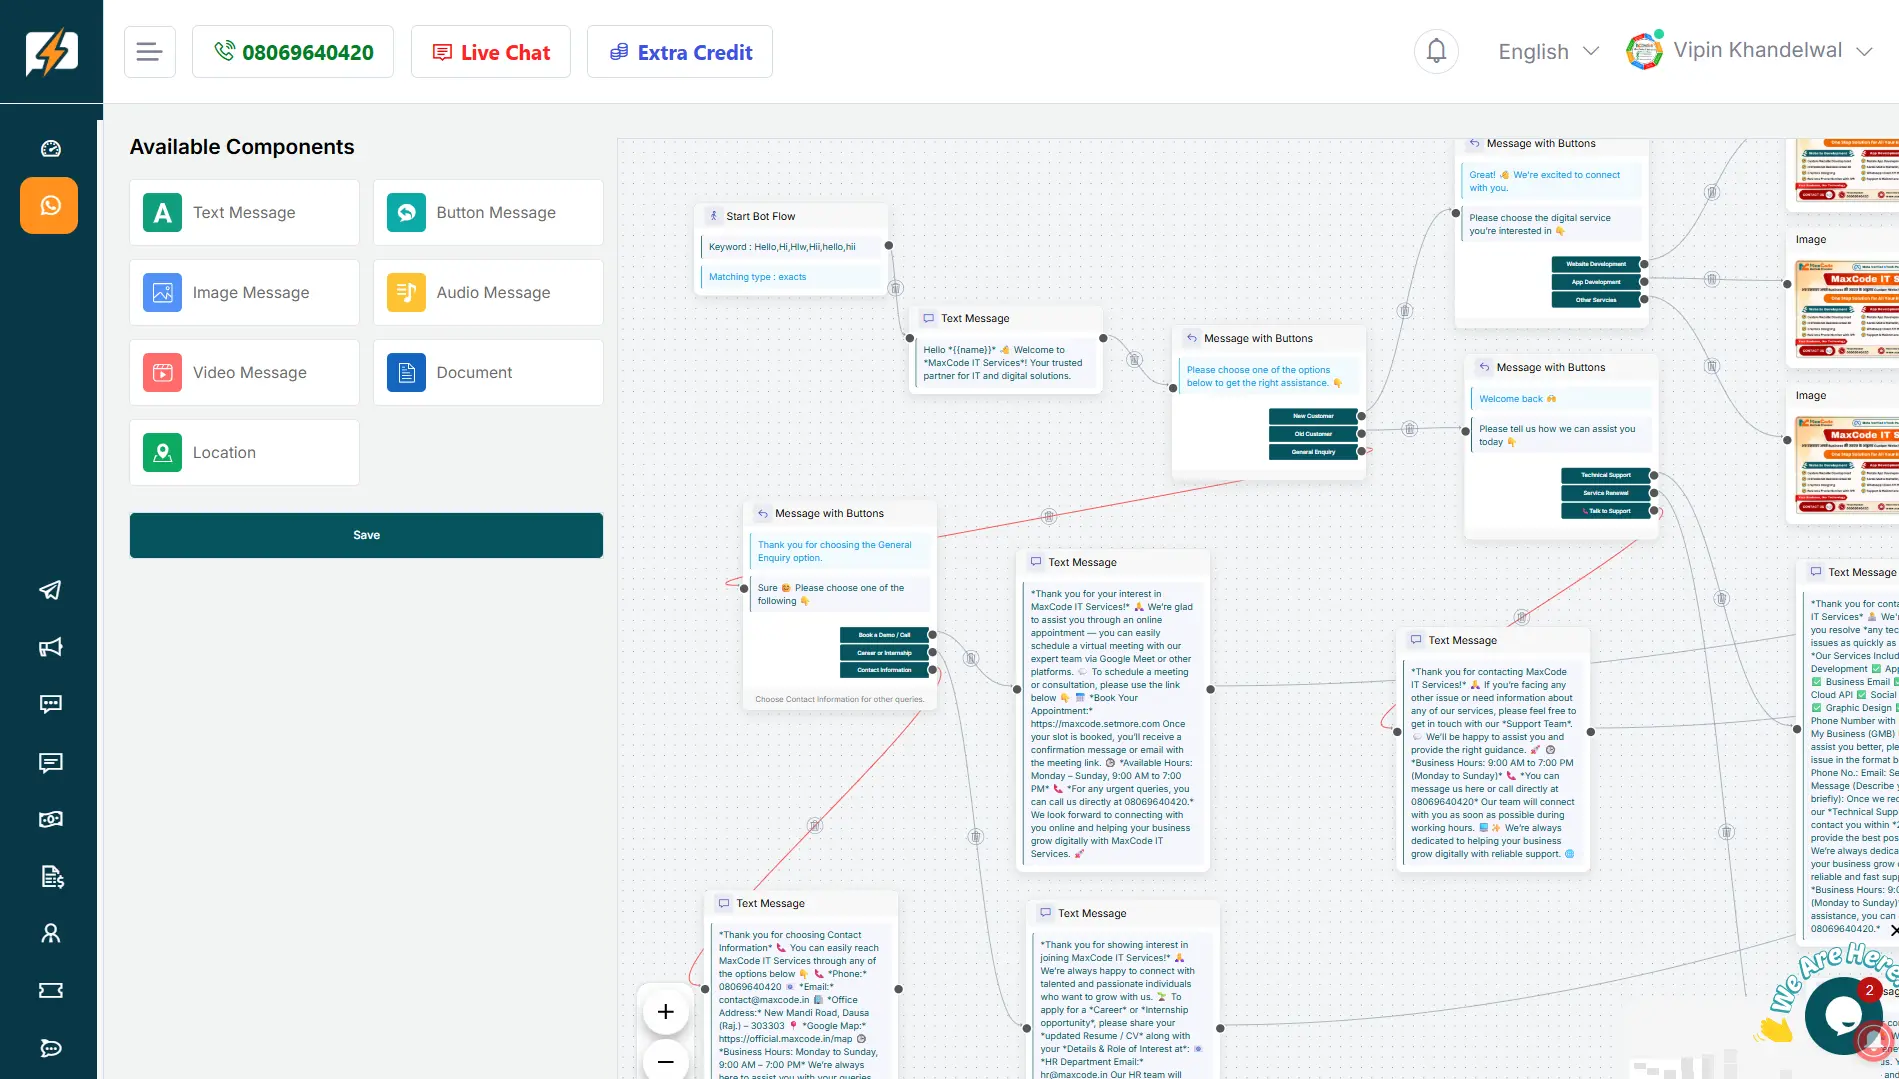
Task: Open contacts using the person sidebar icon
Action: tap(49, 933)
